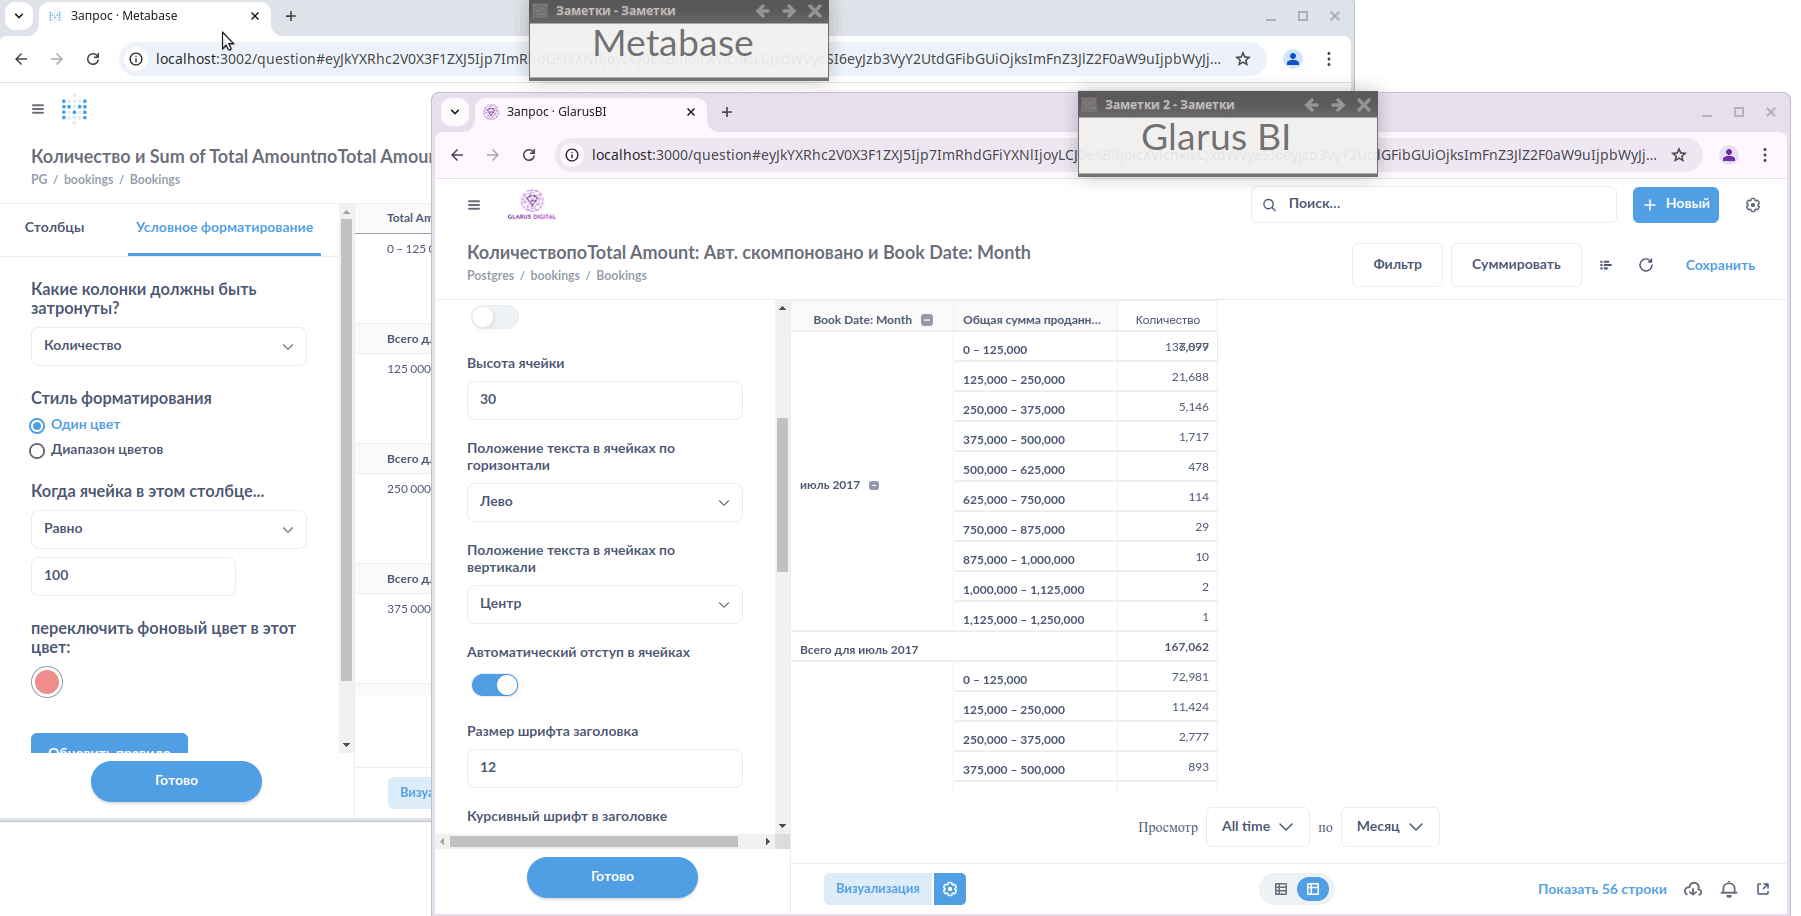Image resolution: width=1801 pixels, height=916 pixels.
Task: Disable Автоматический отступ в ячейках toggle
Action: [x=495, y=685]
